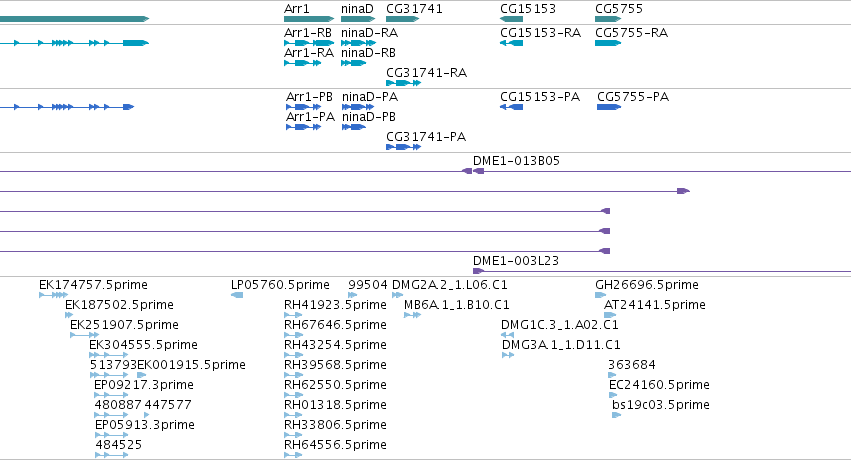Select the 513793 feature label
851x460 pixels.
point(113,366)
